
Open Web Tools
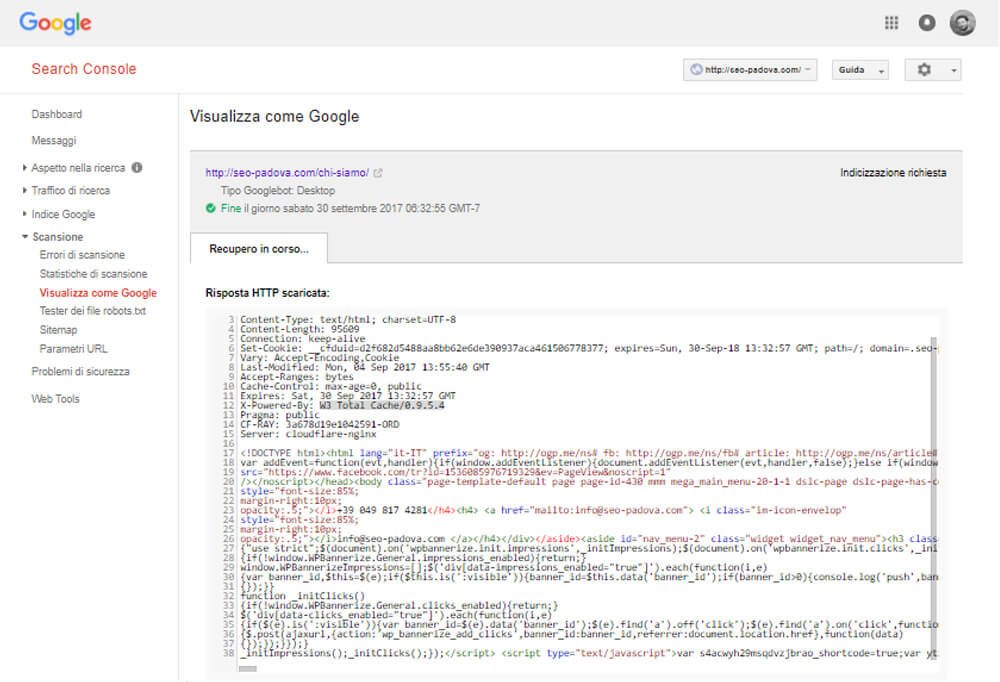click(55, 399)
